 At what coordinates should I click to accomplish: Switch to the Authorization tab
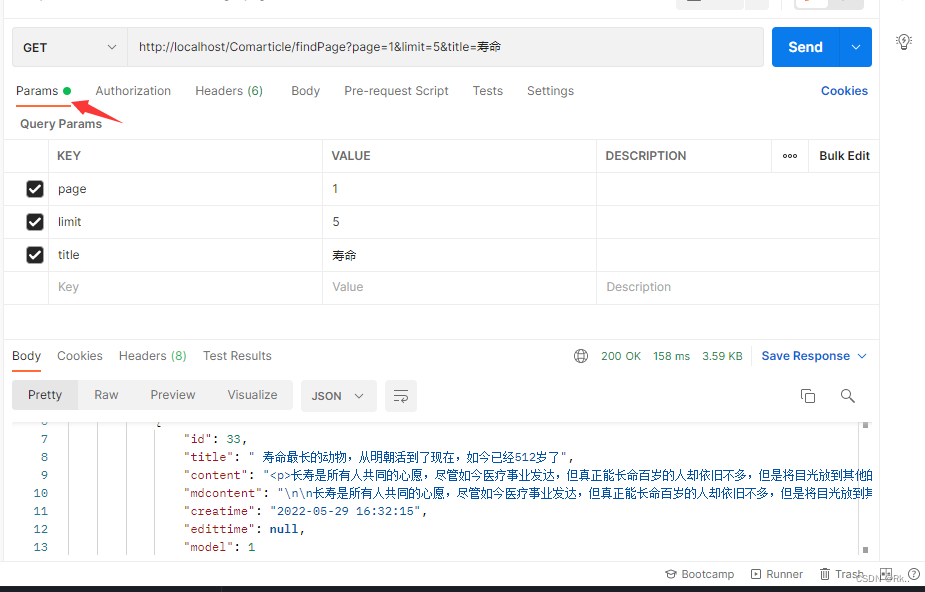pos(133,91)
